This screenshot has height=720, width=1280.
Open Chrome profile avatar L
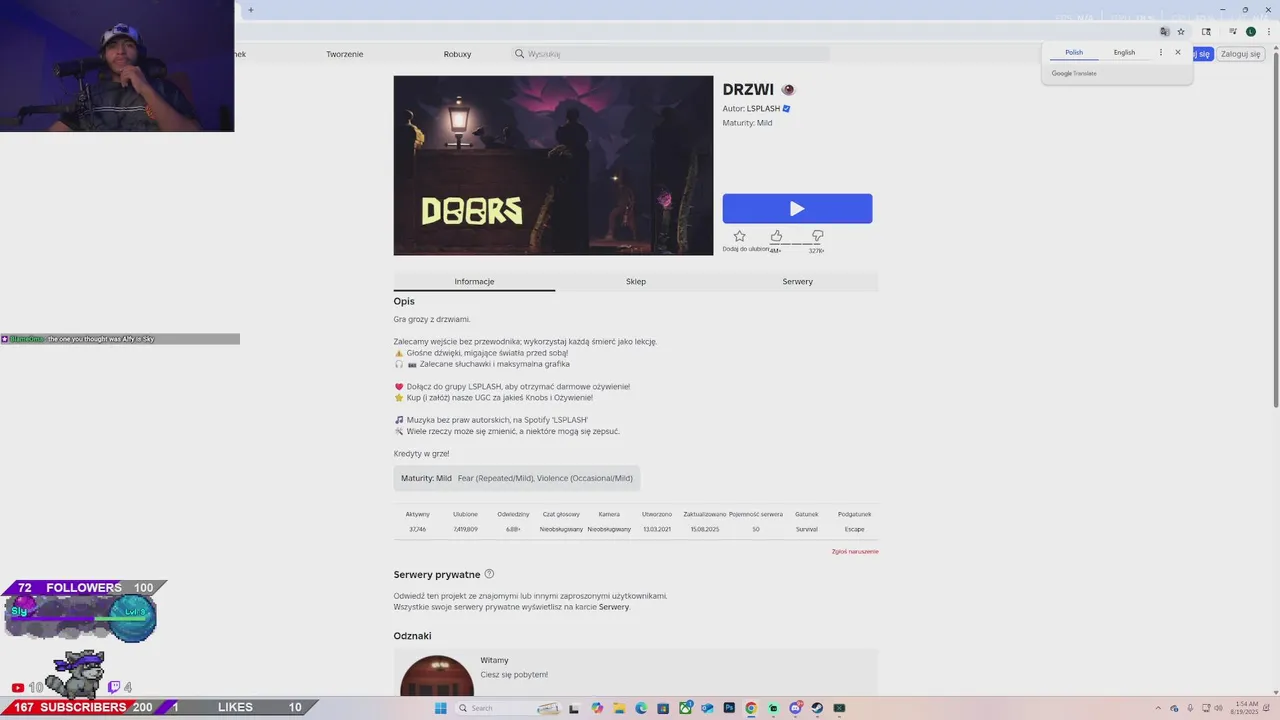pyautogui.click(x=1250, y=32)
